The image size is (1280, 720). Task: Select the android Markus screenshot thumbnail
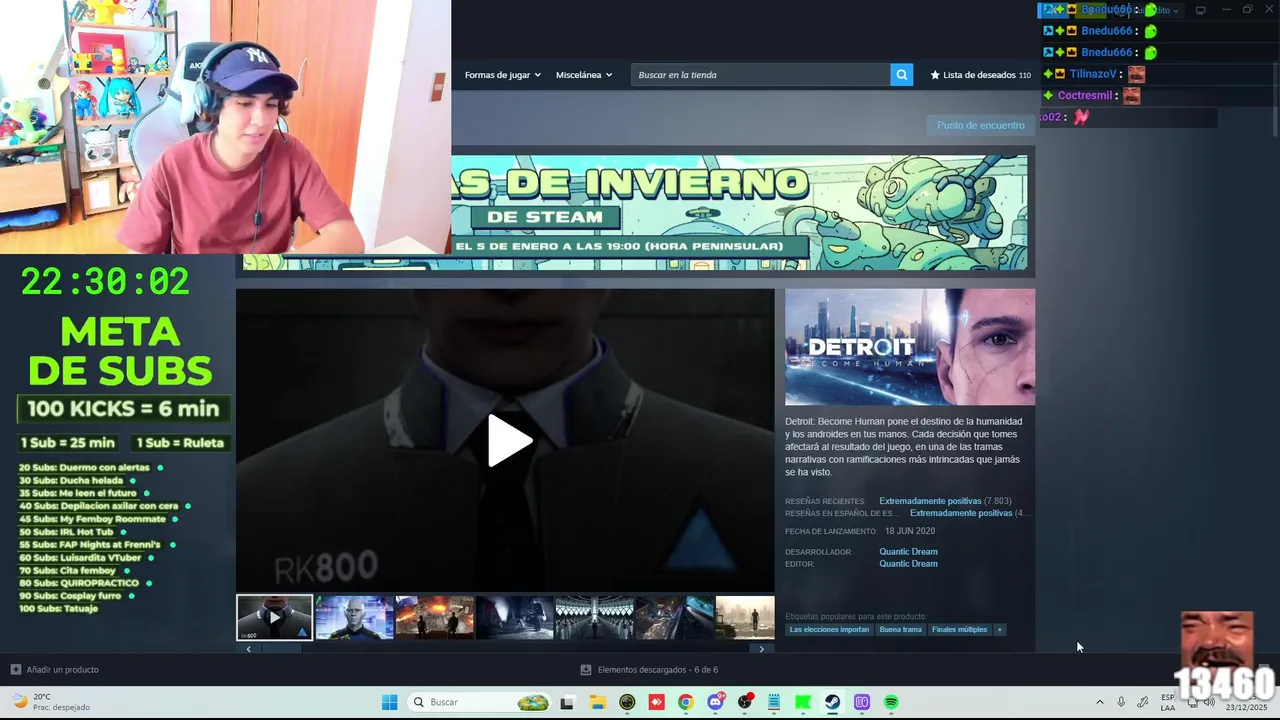354,618
